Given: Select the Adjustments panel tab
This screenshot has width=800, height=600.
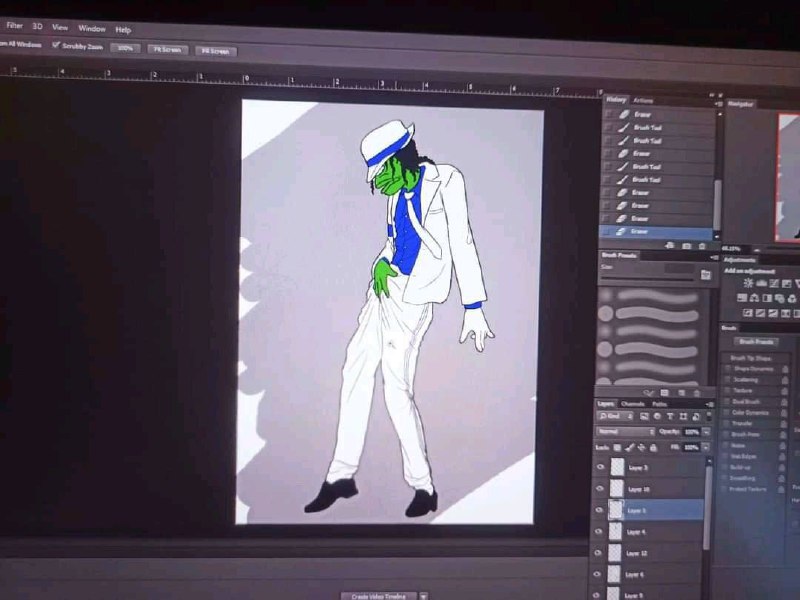Looking at the screenshot, I should (740, 260).
